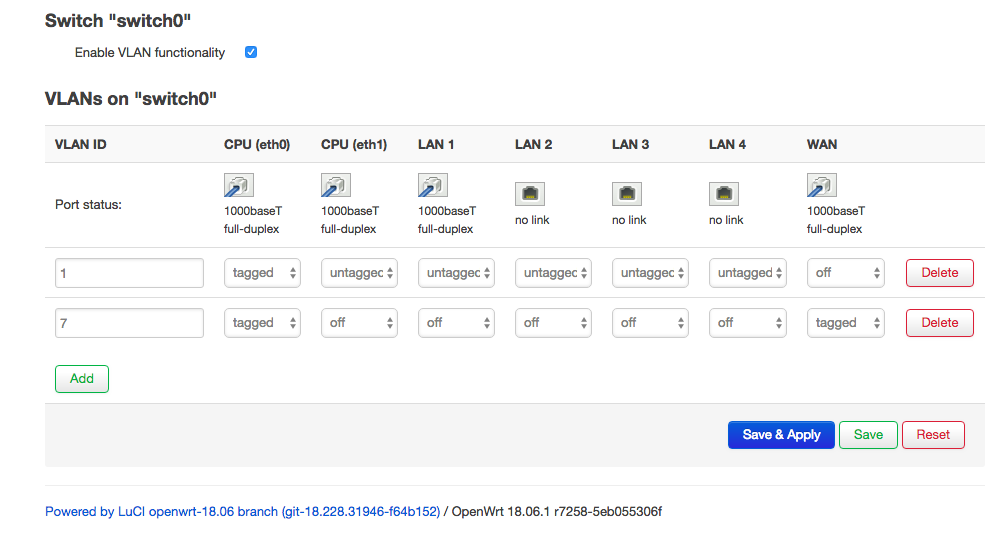Open VLAN 7 CPU (eth1) tagging dropdown
Viewport: 1008px width, 539px height.
[359, 323]
